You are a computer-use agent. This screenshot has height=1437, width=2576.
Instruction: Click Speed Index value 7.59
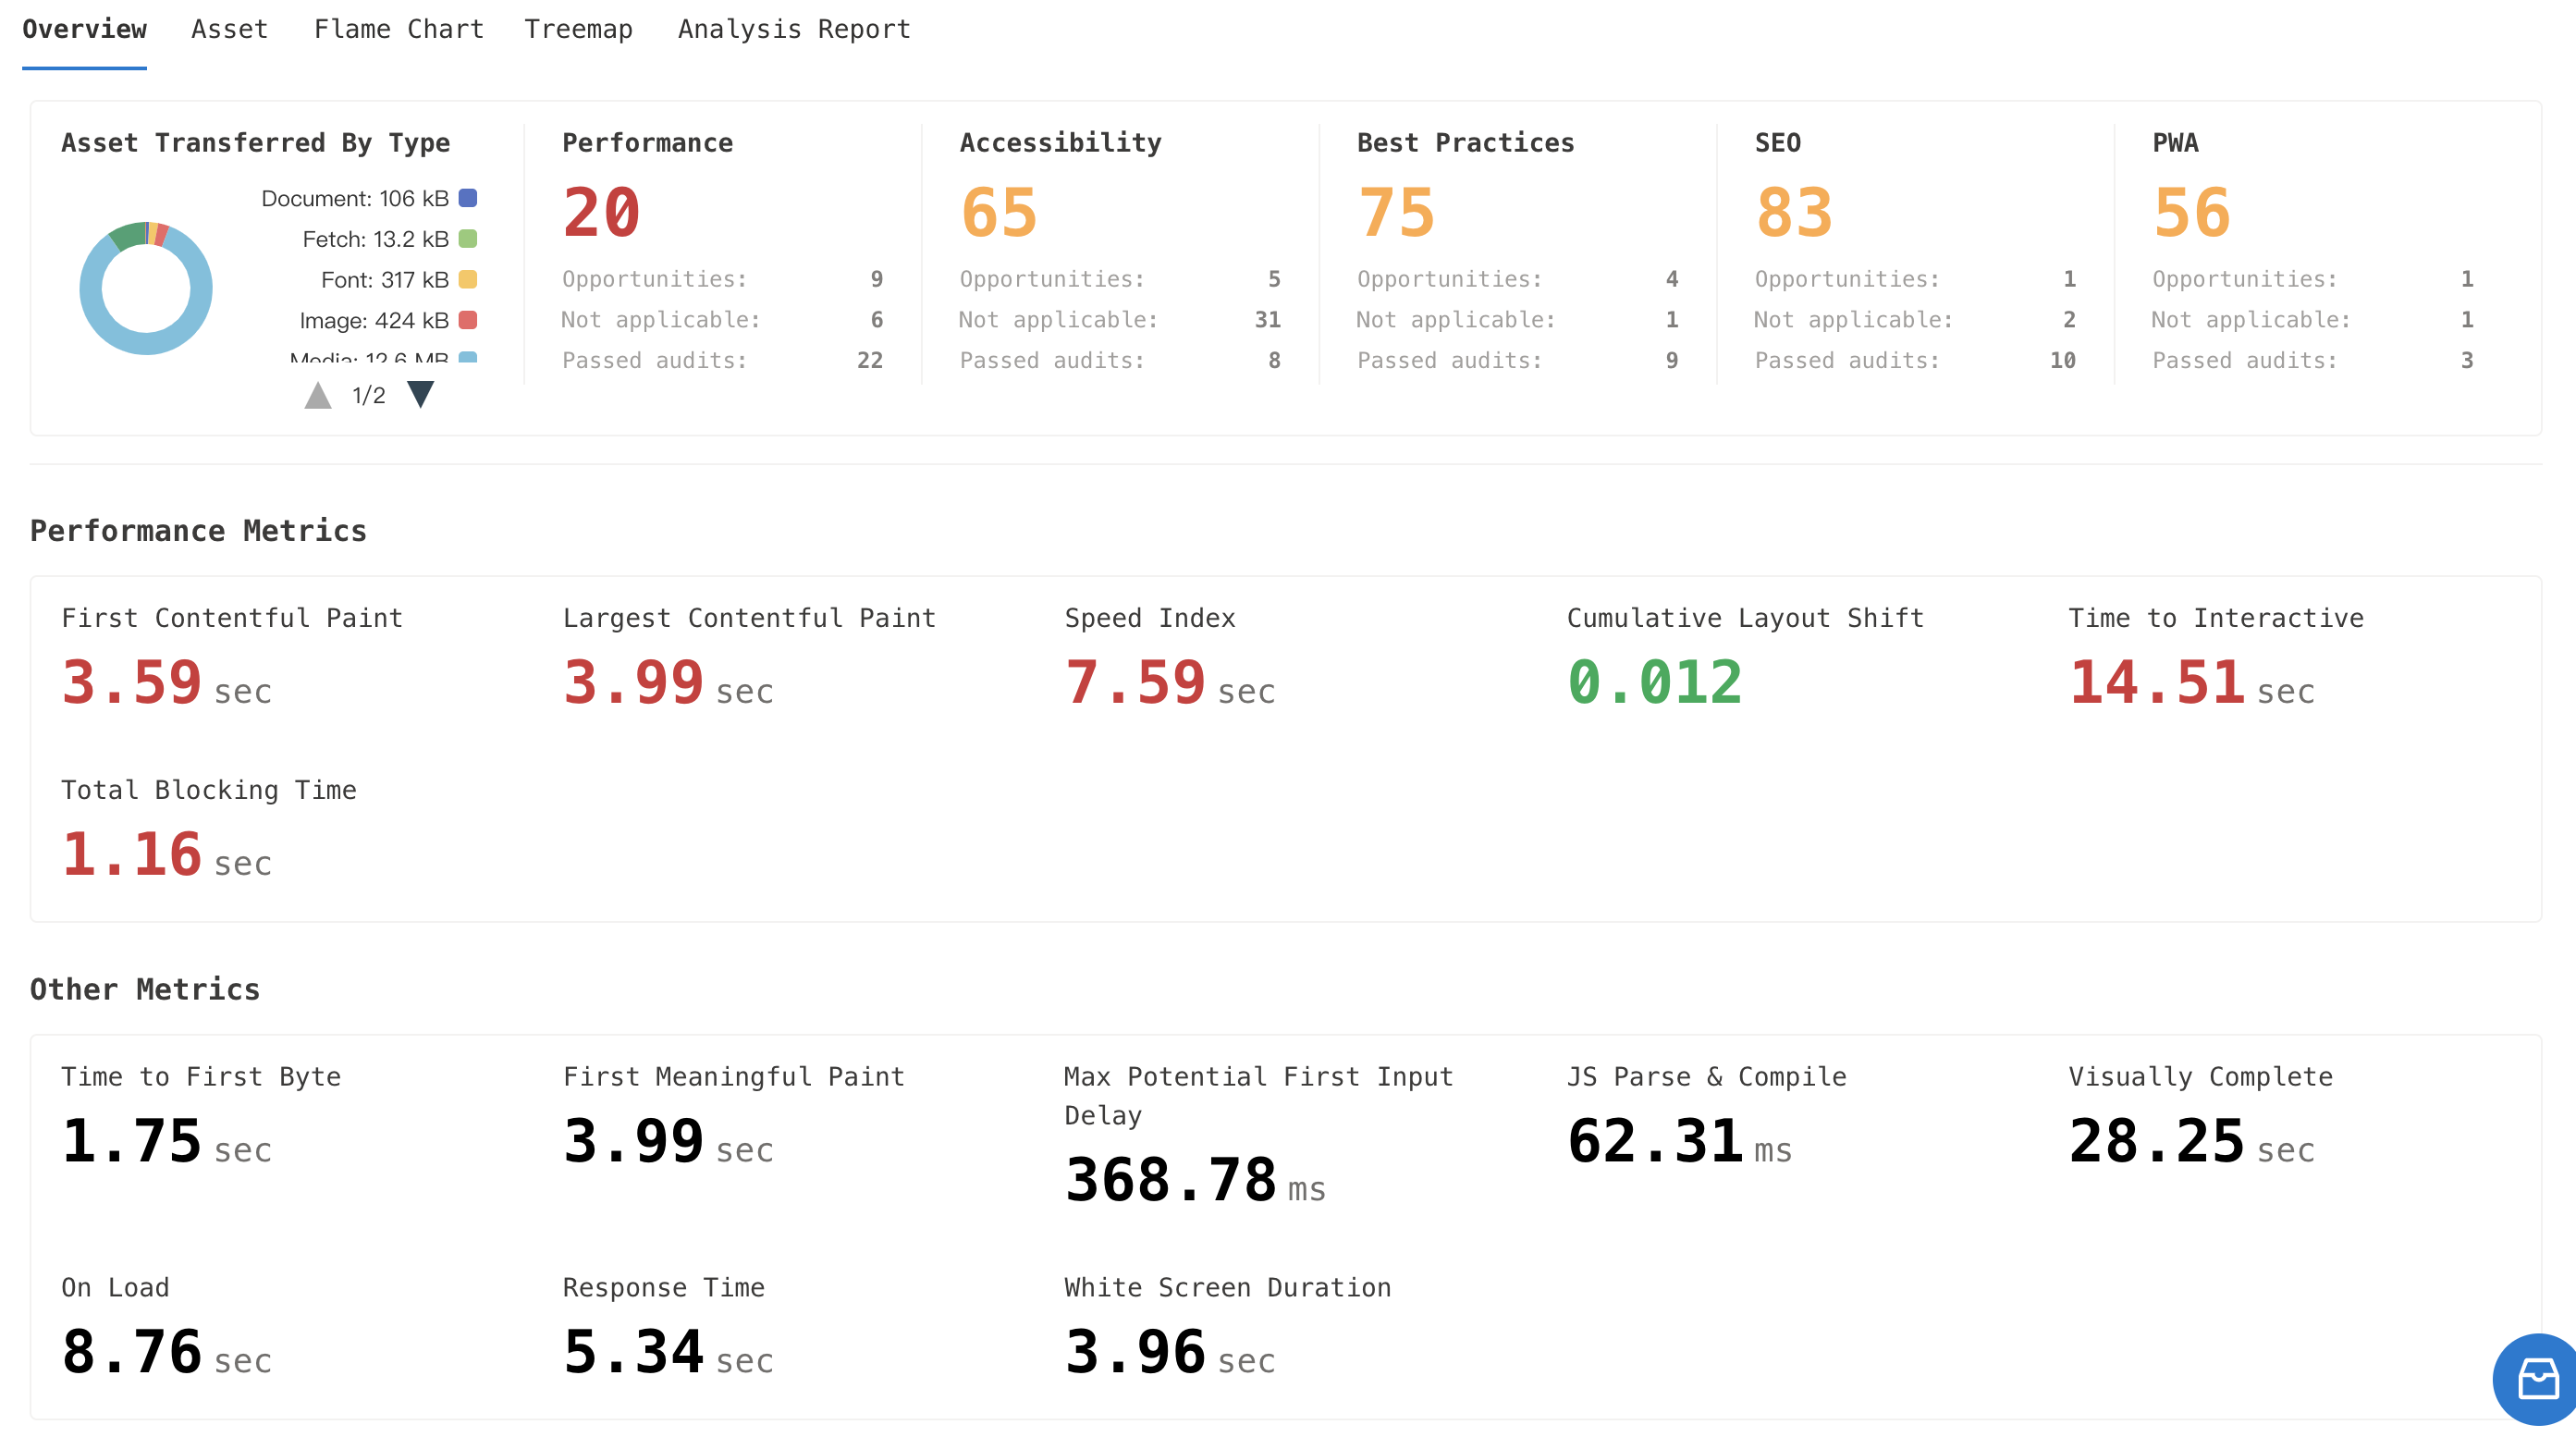(x=1135, y=683)
